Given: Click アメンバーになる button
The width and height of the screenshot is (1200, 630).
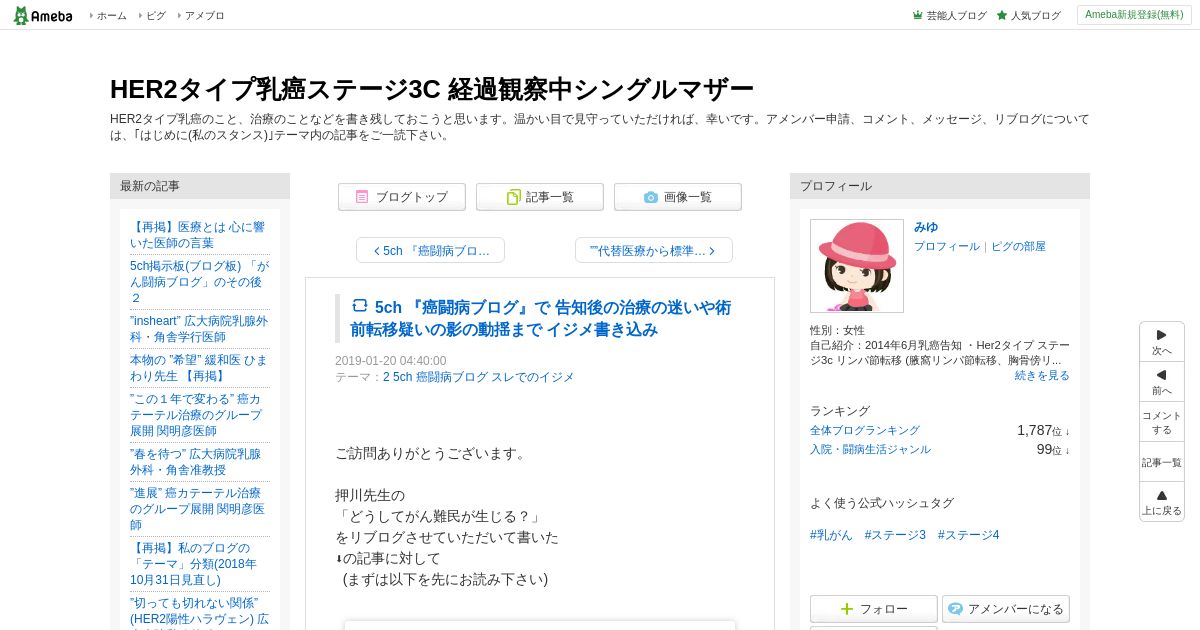Looking at the screenshot, I should coord(1006,609).
